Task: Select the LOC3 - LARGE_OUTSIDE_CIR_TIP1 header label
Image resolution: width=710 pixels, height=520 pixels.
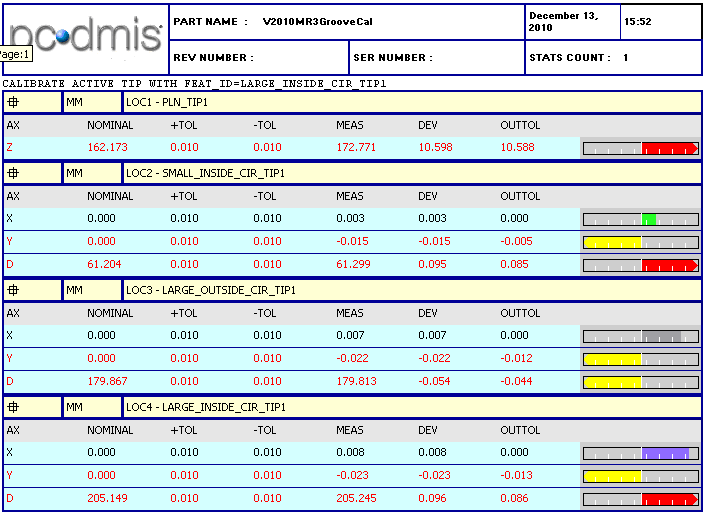Action: pos(204,290)
